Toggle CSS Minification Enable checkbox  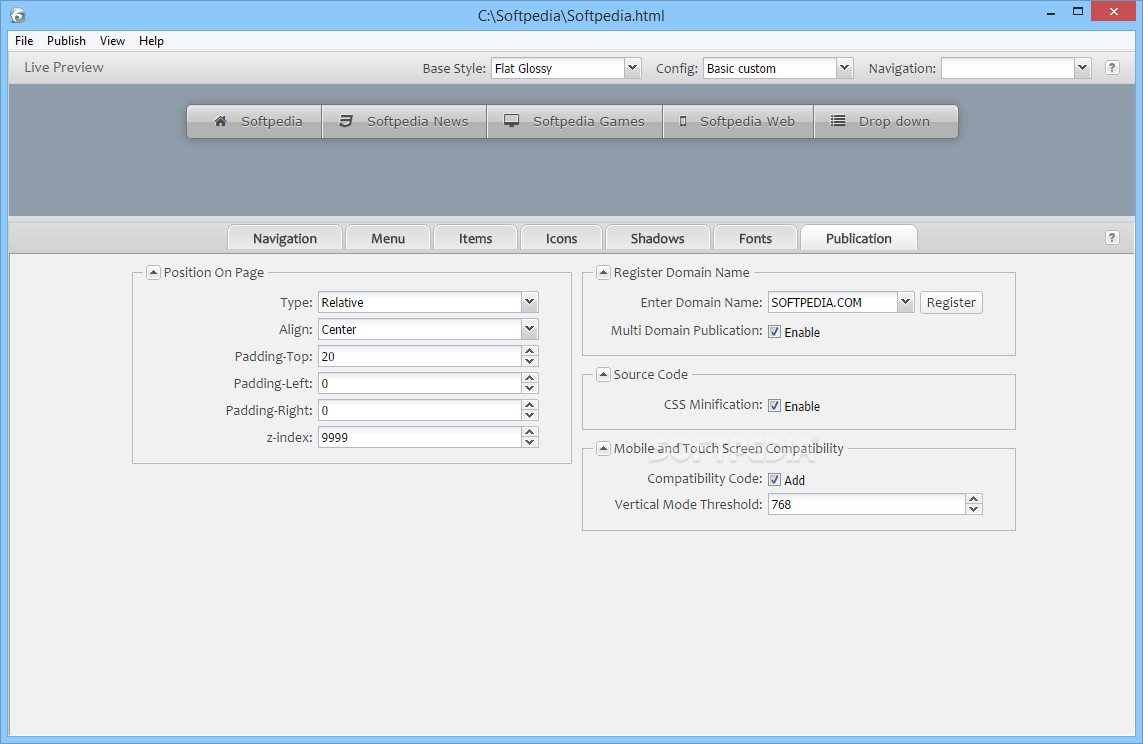774,406
